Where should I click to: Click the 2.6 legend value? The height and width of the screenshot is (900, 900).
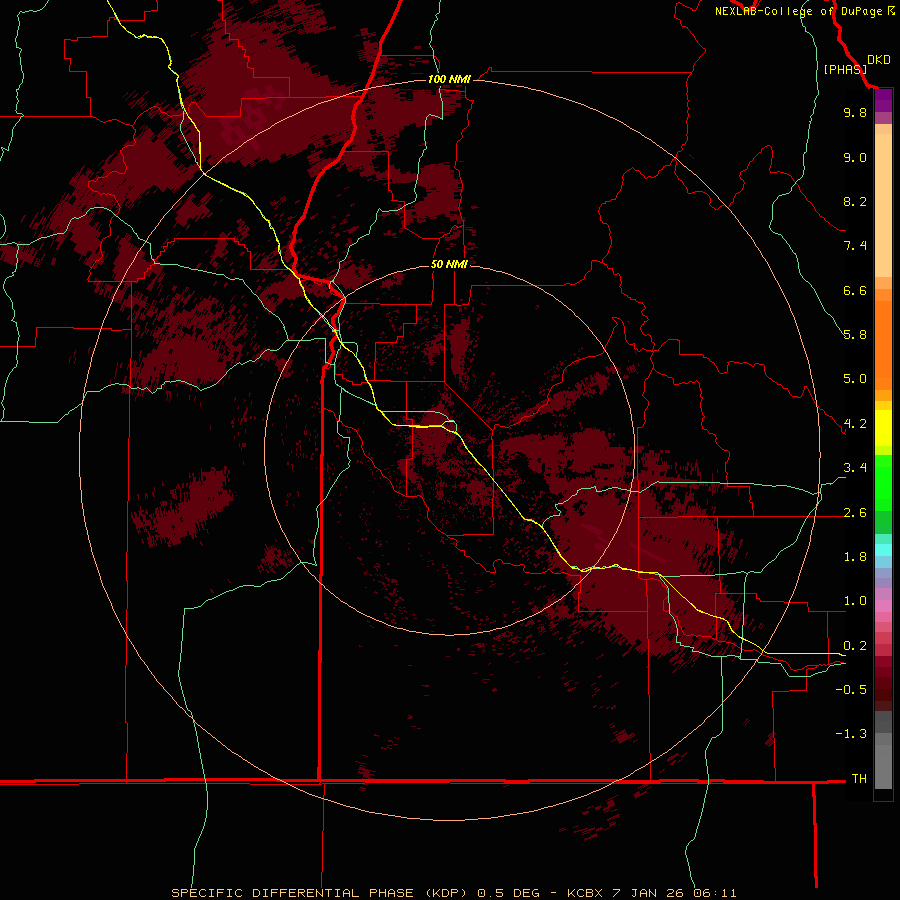coord(855,513)
